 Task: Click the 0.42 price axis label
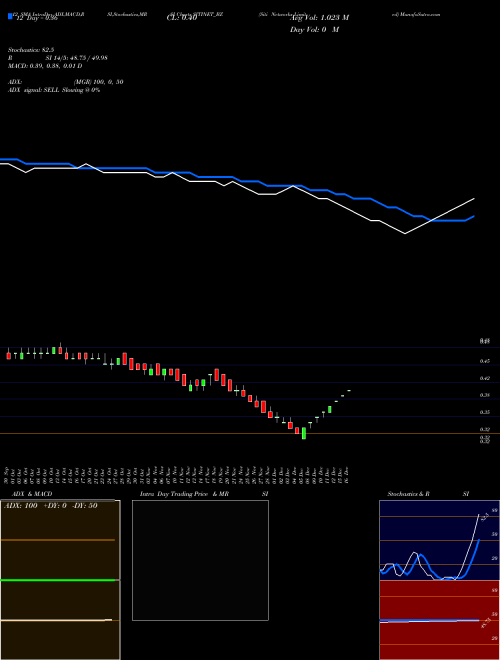click(x=485, y=378)
